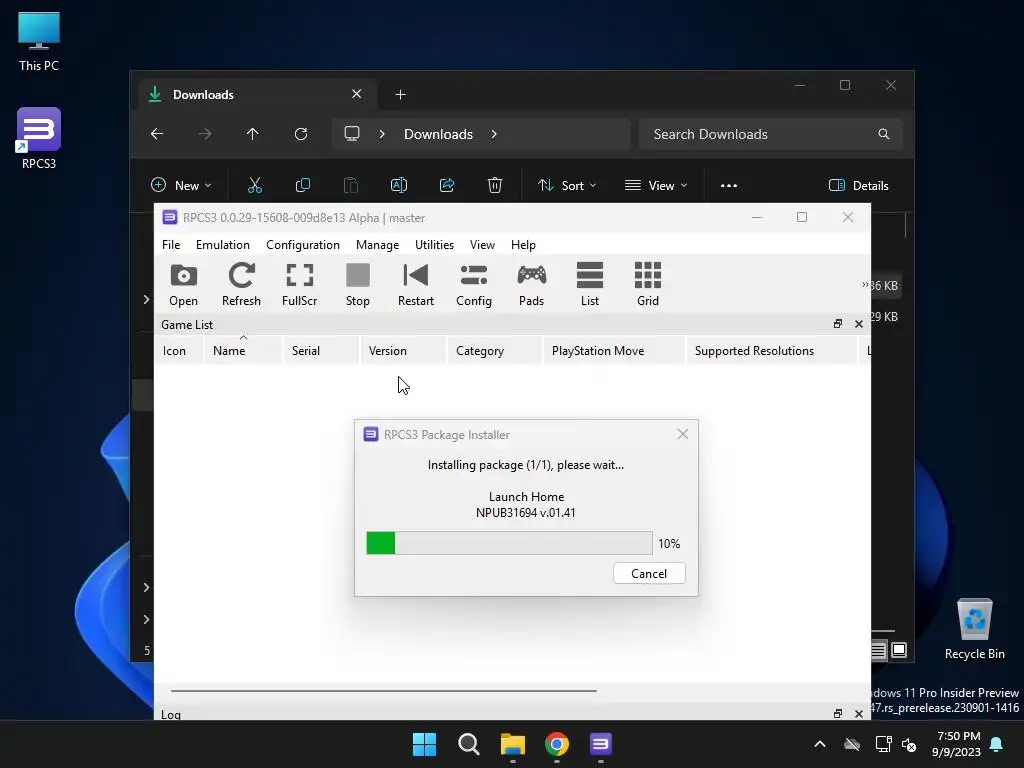Click the Stop emulation icon

(357, 284)
